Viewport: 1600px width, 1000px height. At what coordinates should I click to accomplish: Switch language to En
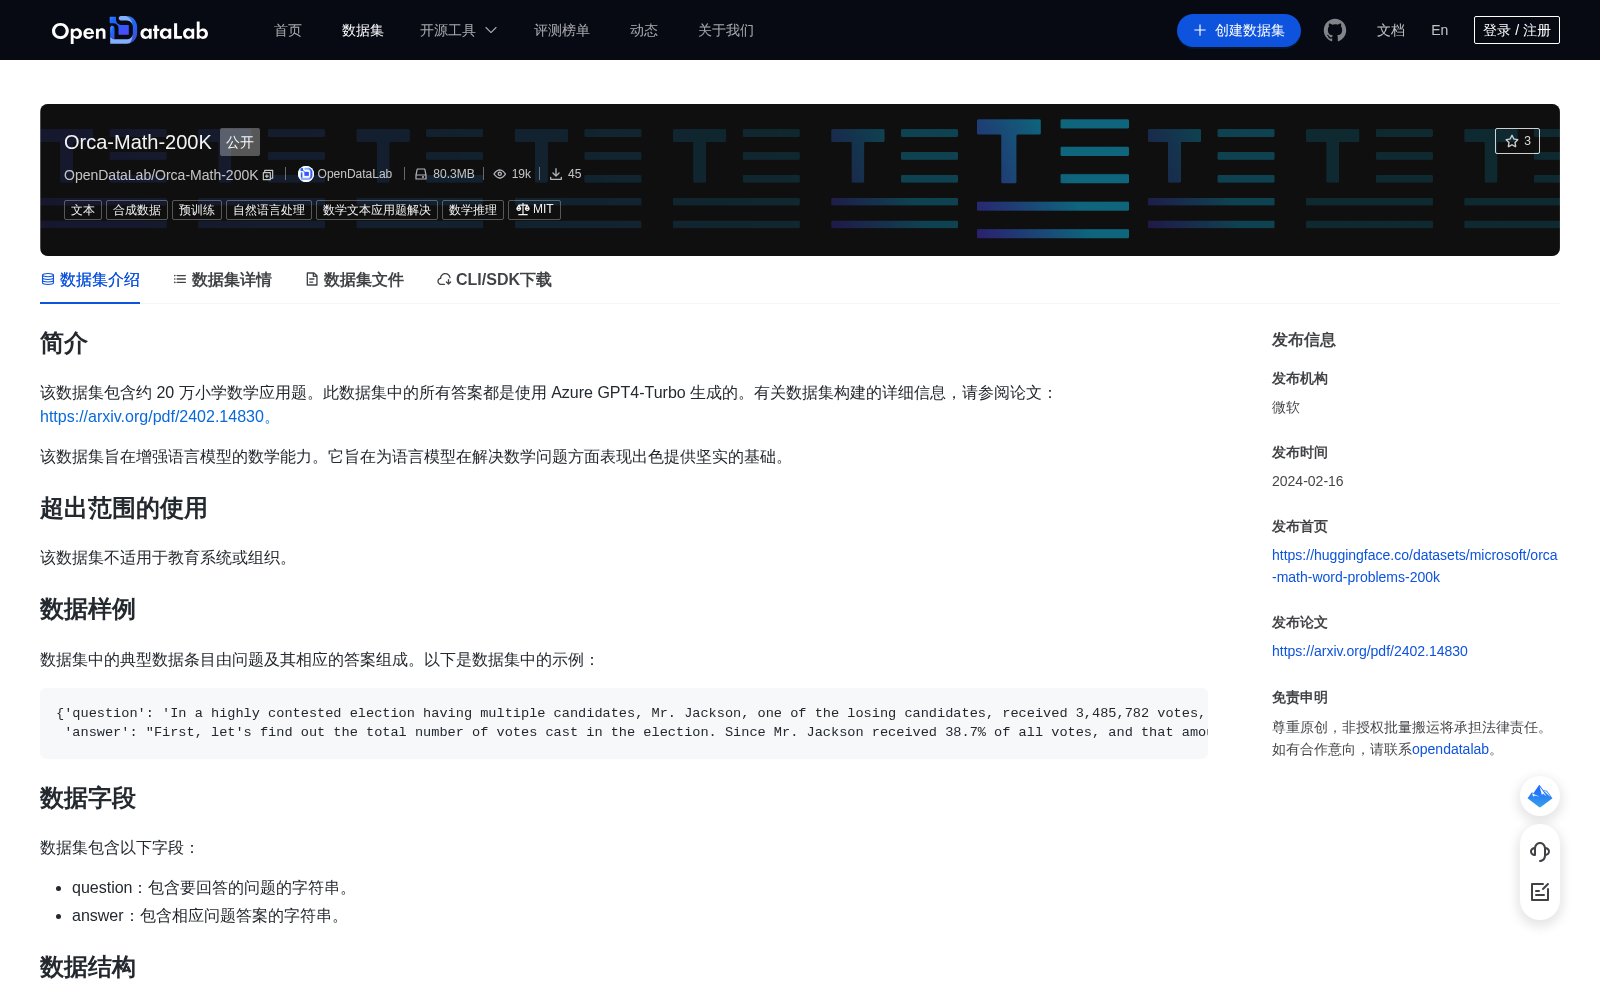click(1440, 30)
